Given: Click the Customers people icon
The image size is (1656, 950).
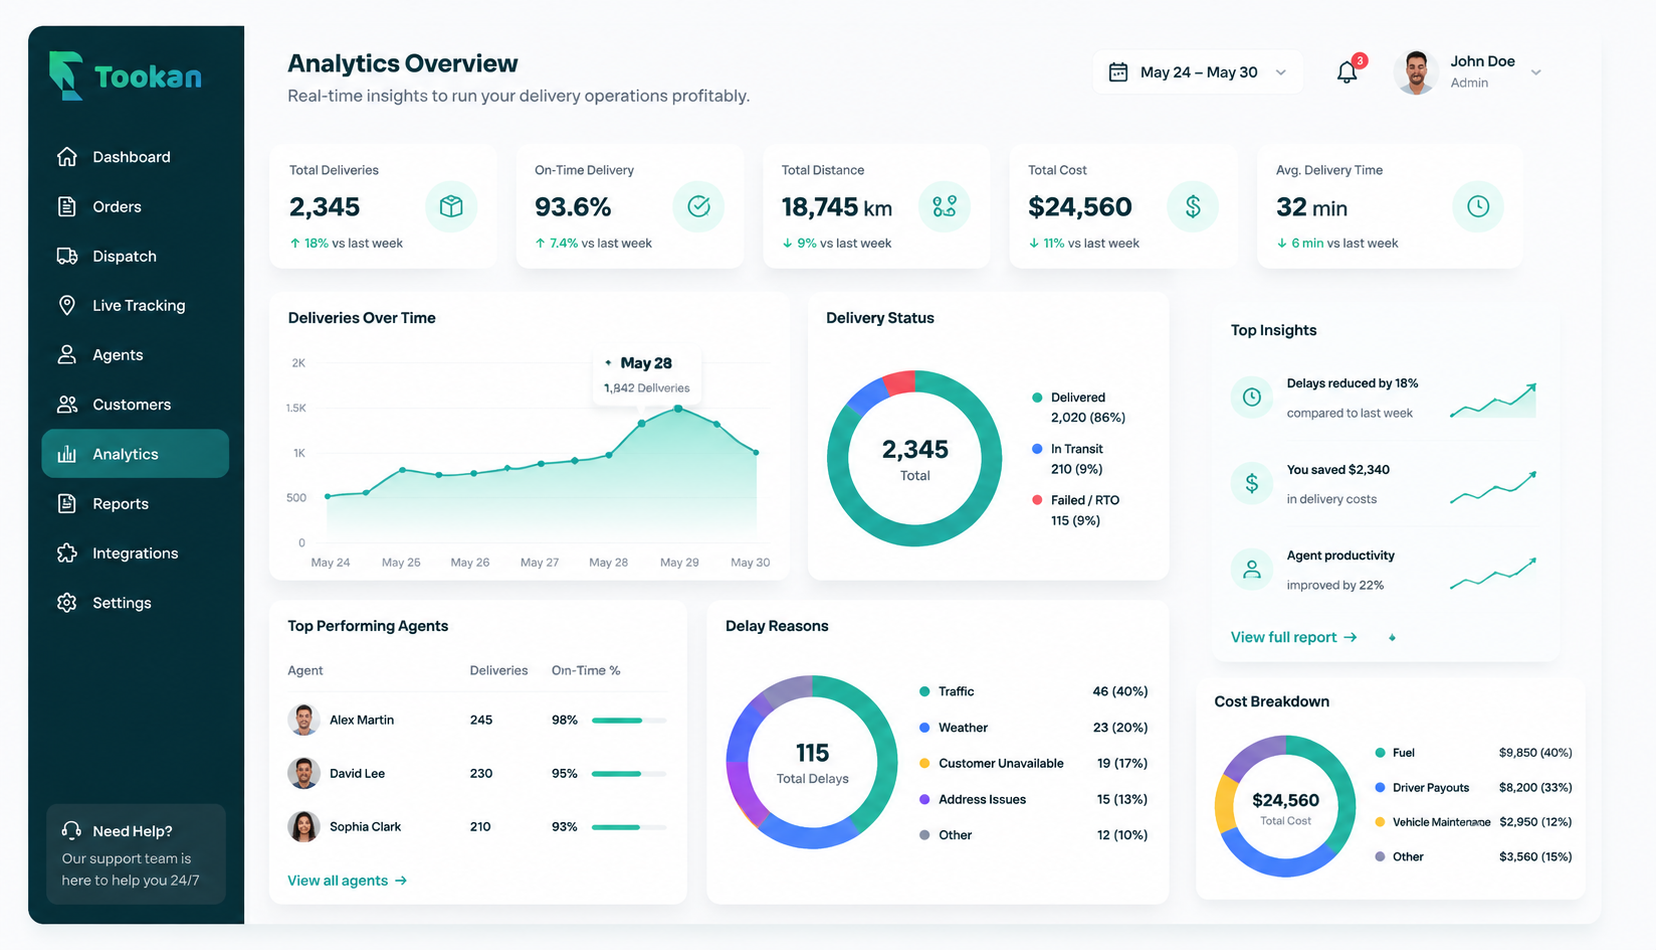Looking at the screenshot, I should point(67,404).
